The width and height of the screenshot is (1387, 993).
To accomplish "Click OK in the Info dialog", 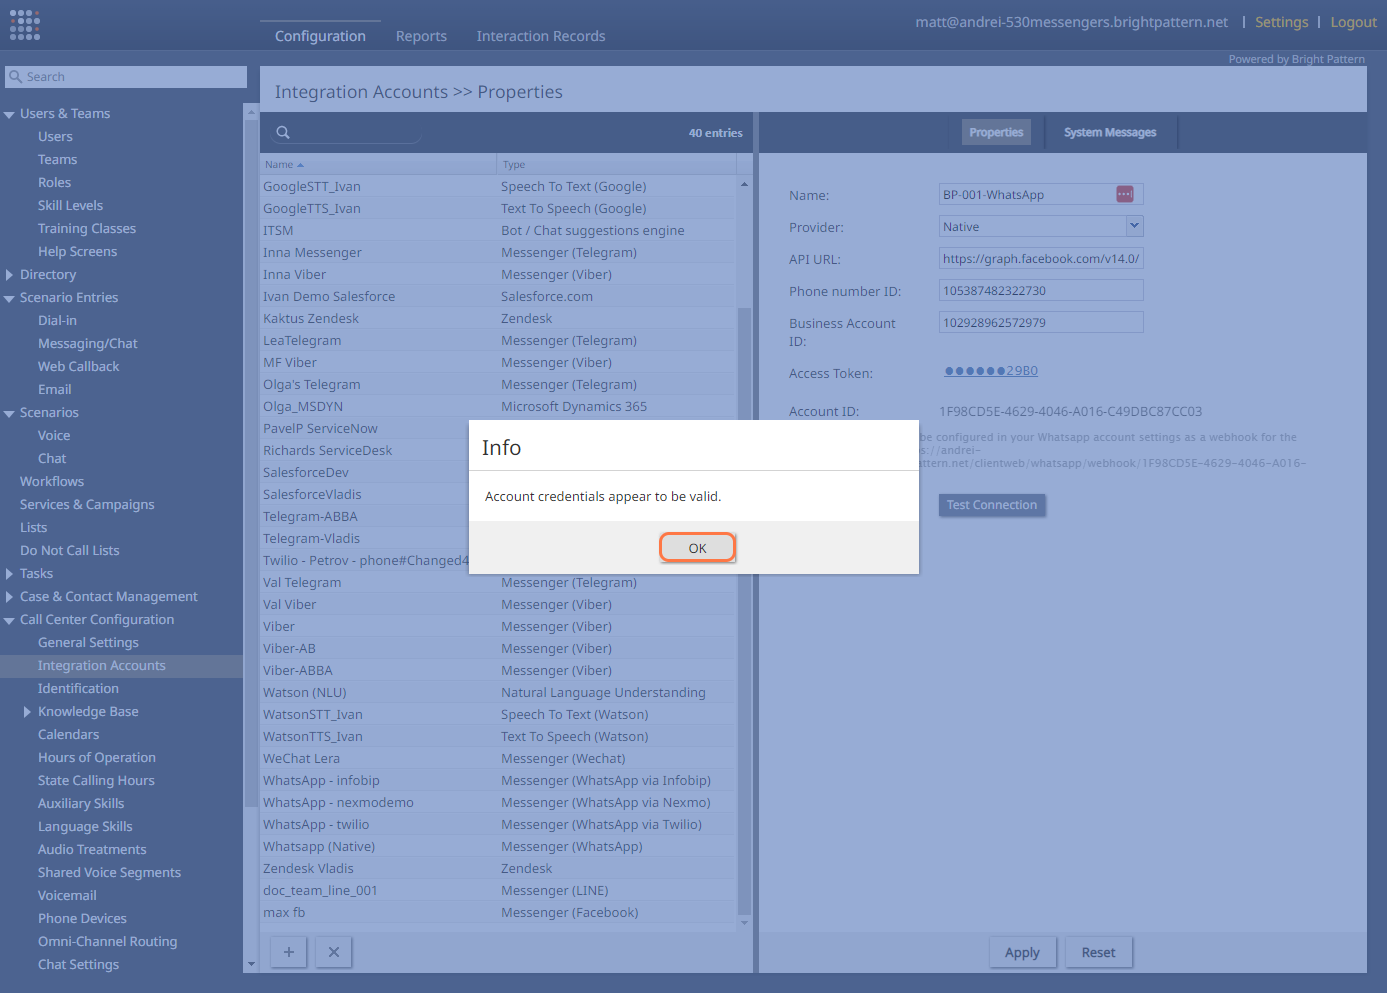I will (697, 548).
